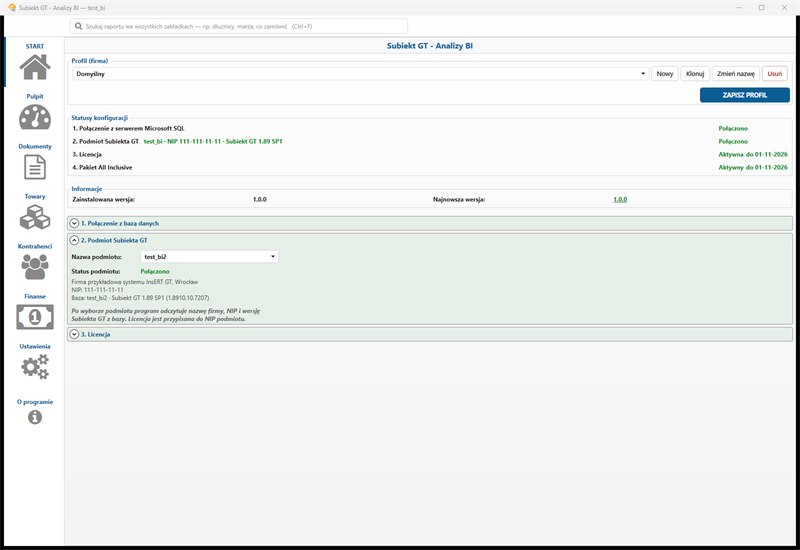Viewport: 800px width, 550px height.
Task: Click the Subiekt GT app icon in title bar
Action: 12,8
